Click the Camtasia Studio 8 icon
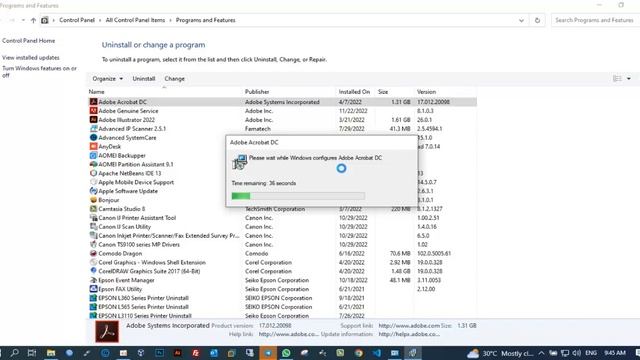The height and width of the screenshot is (360, 640). click(x=93, y=209)
